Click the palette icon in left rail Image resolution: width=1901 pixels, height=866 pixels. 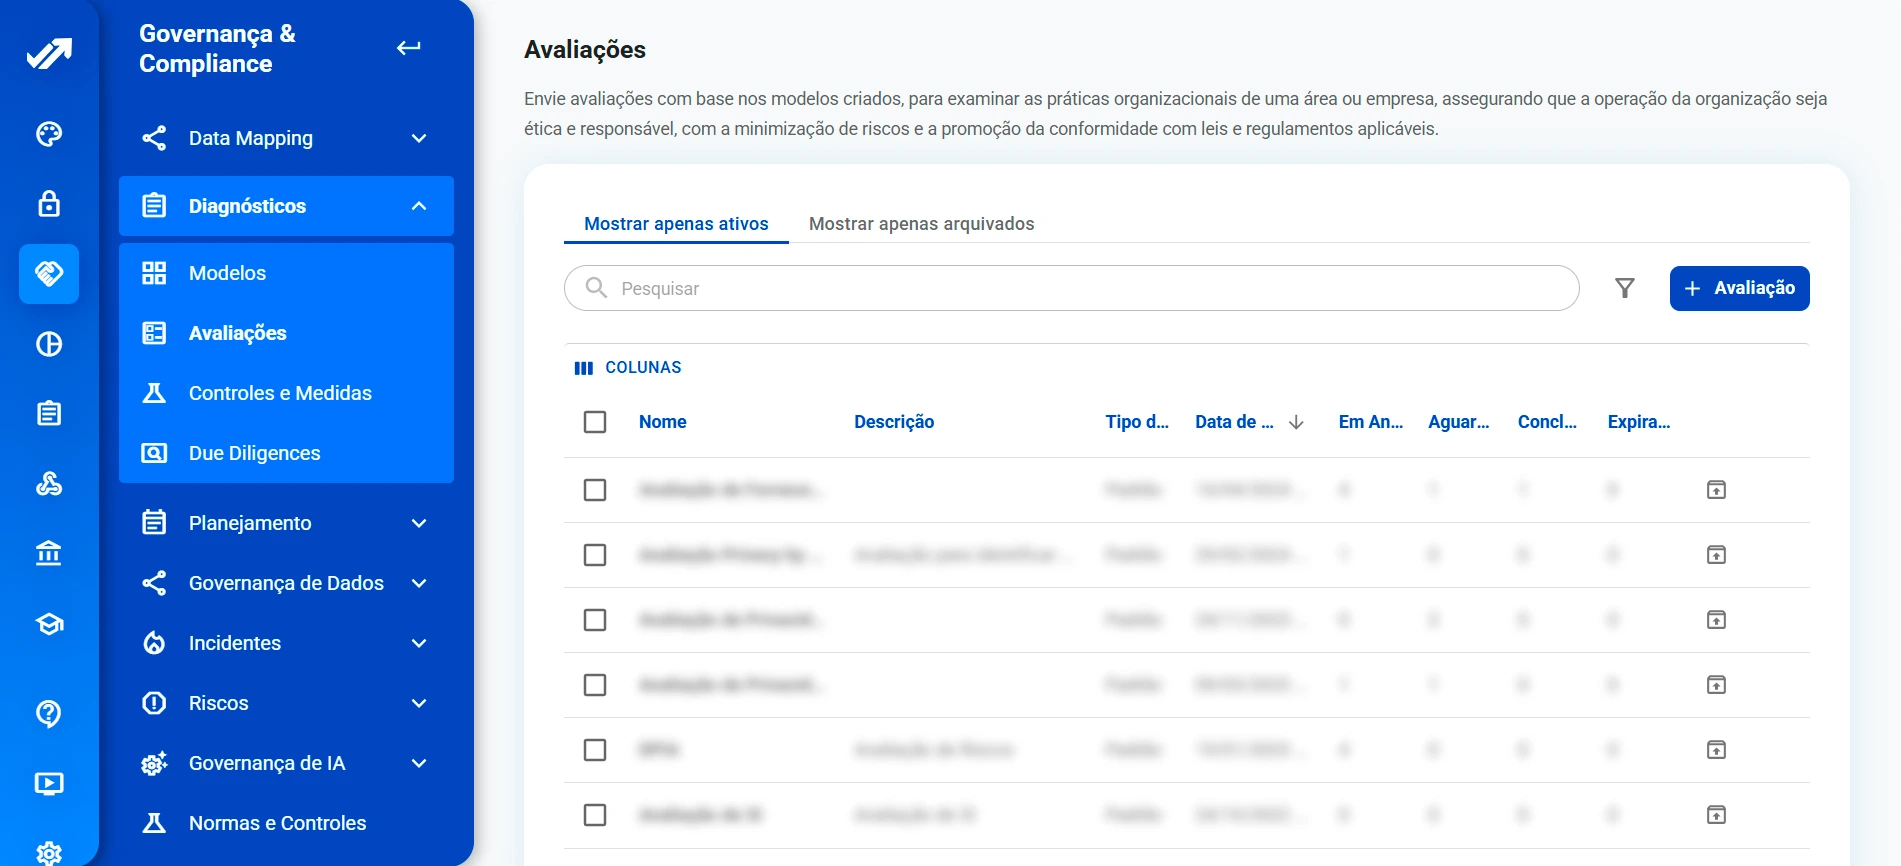(x=49, y=134)
